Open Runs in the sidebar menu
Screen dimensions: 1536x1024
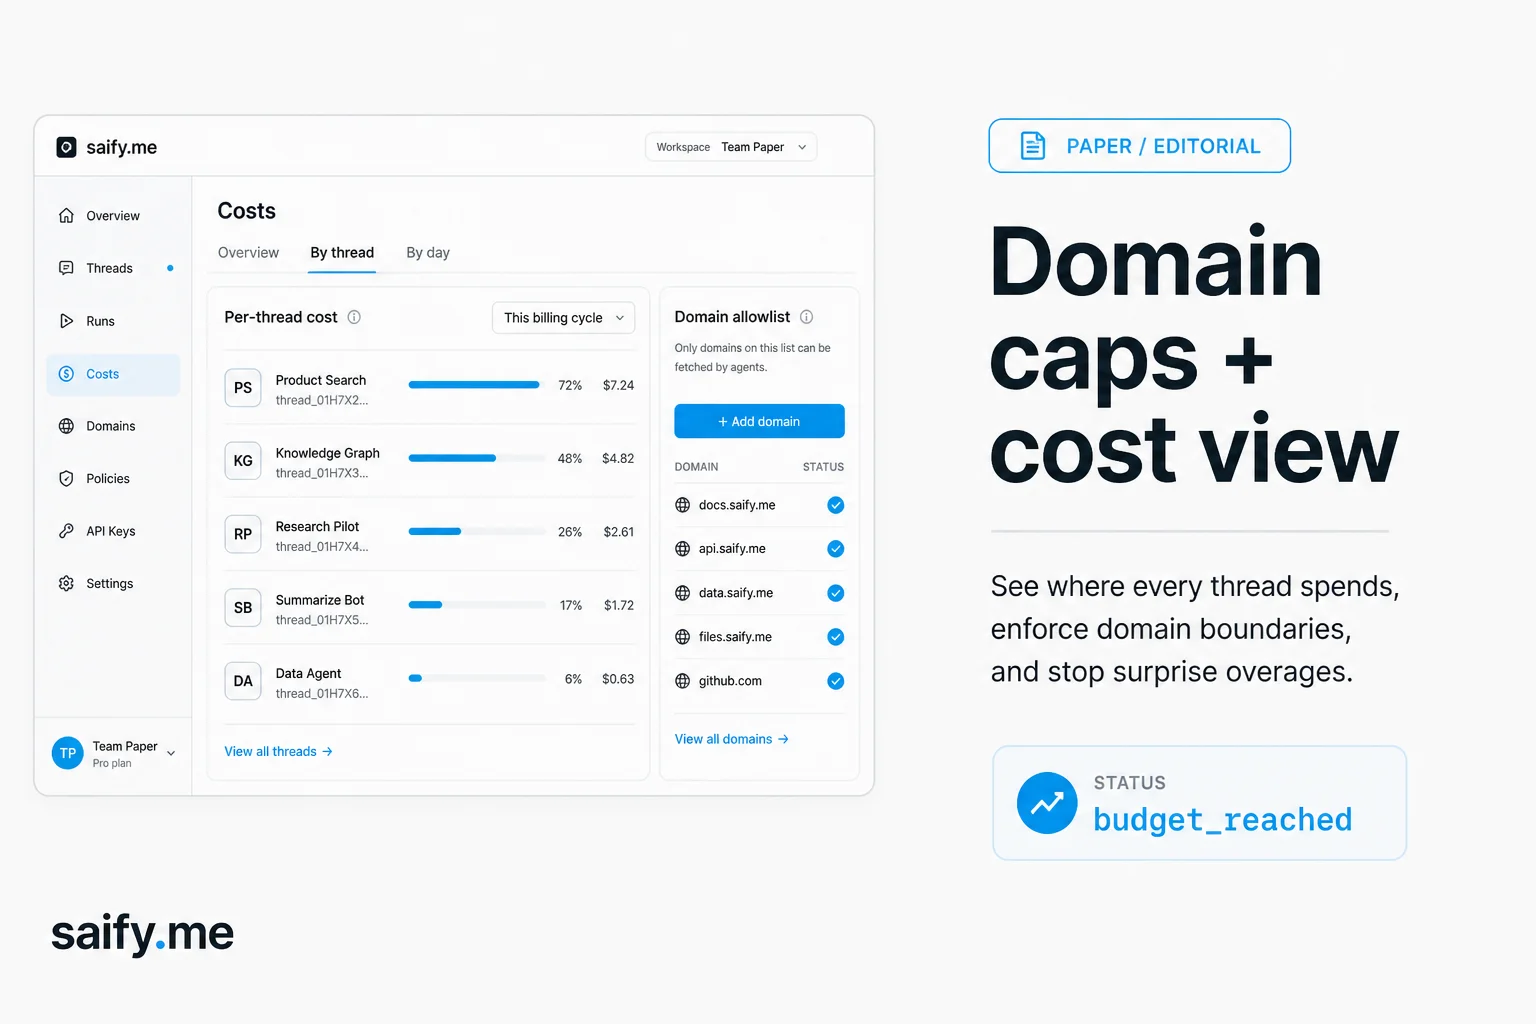[x=113, y=321]
